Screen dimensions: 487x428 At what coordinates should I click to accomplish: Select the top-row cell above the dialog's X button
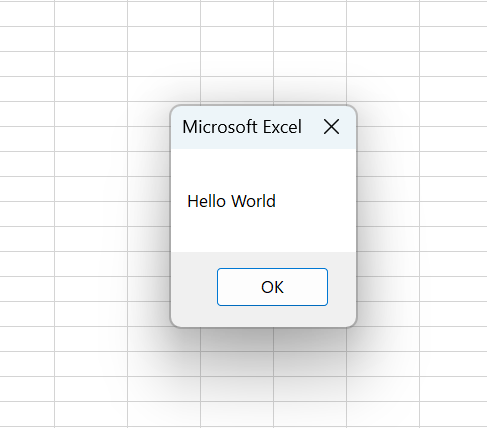pyautogui.click(x=310, y=14)
